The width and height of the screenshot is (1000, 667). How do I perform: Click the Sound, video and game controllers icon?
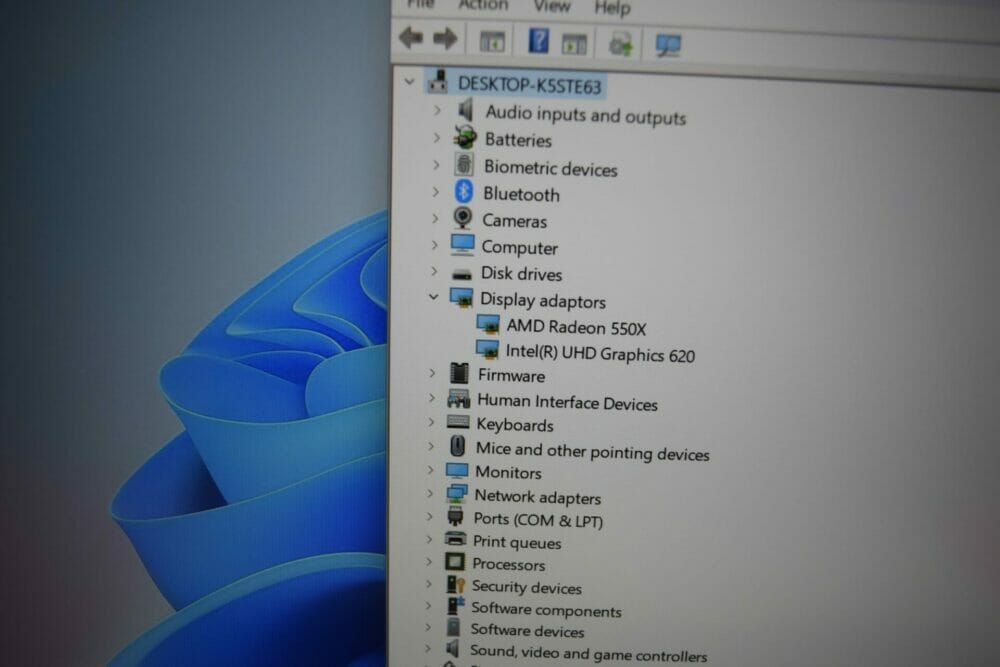click(x=452, y=649)
